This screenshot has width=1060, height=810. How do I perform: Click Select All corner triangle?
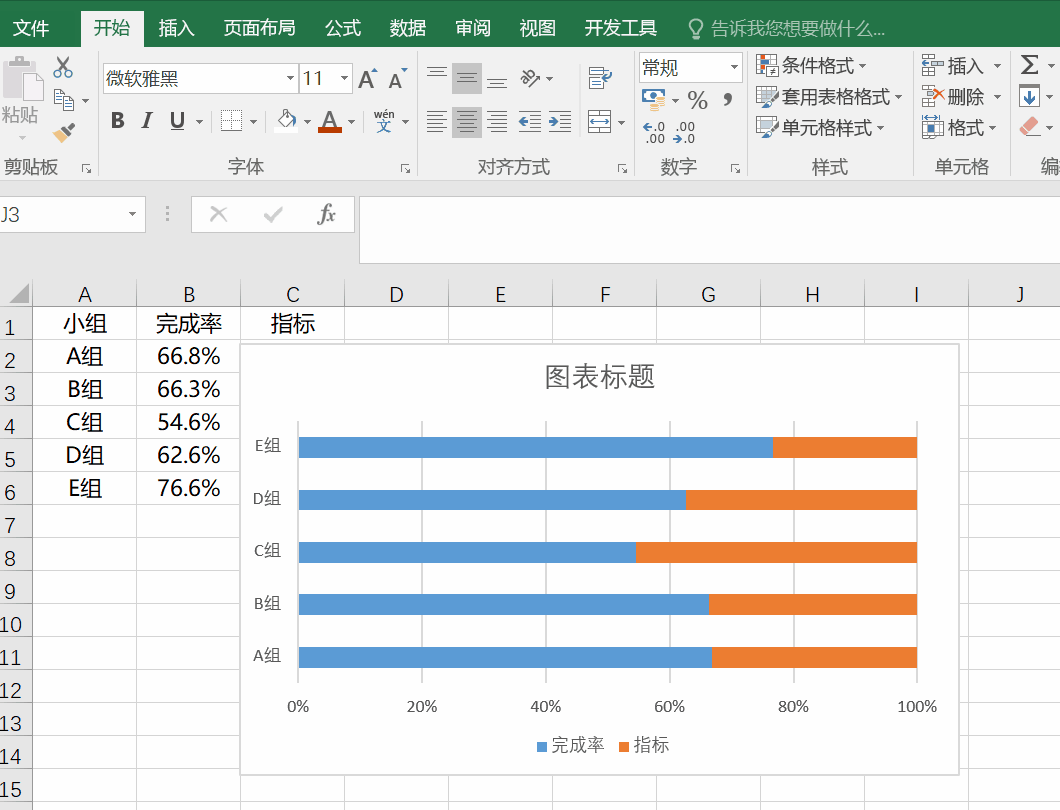pos(18,293)
